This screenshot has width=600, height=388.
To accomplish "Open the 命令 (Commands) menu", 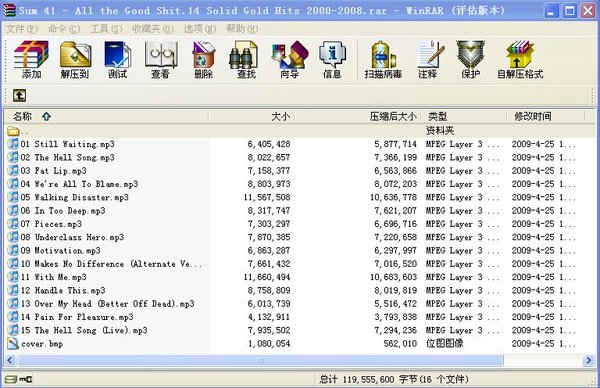I will pos(64,29).
